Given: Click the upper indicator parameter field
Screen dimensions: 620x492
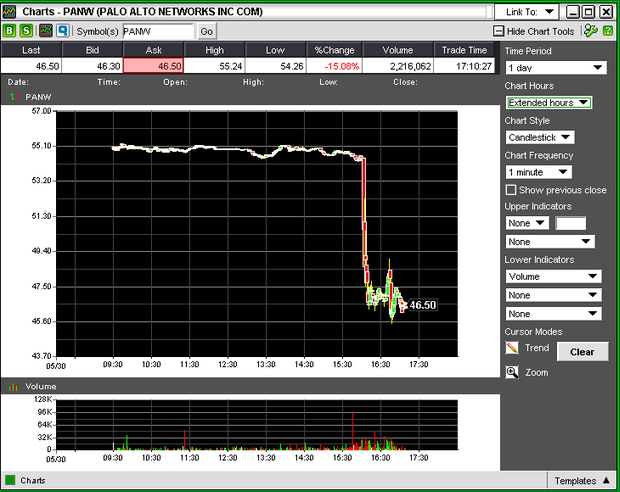Looking at the screenshot, I should 571,223.
